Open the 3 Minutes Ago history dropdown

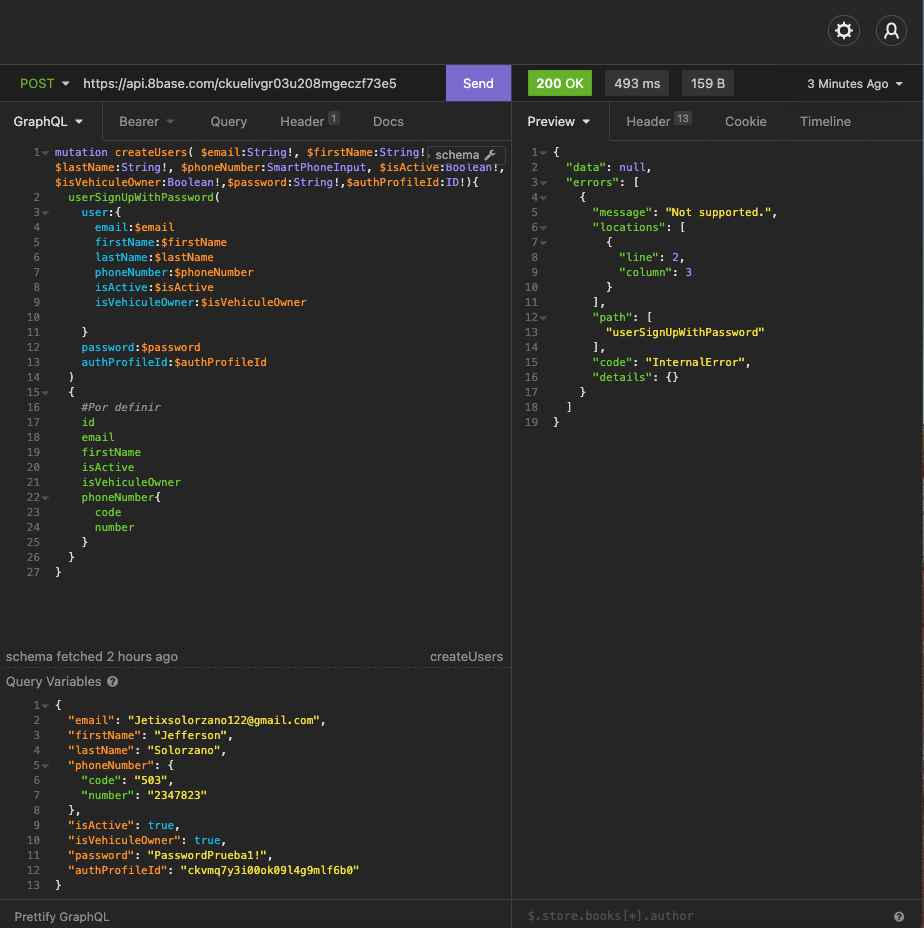[855, 84]
